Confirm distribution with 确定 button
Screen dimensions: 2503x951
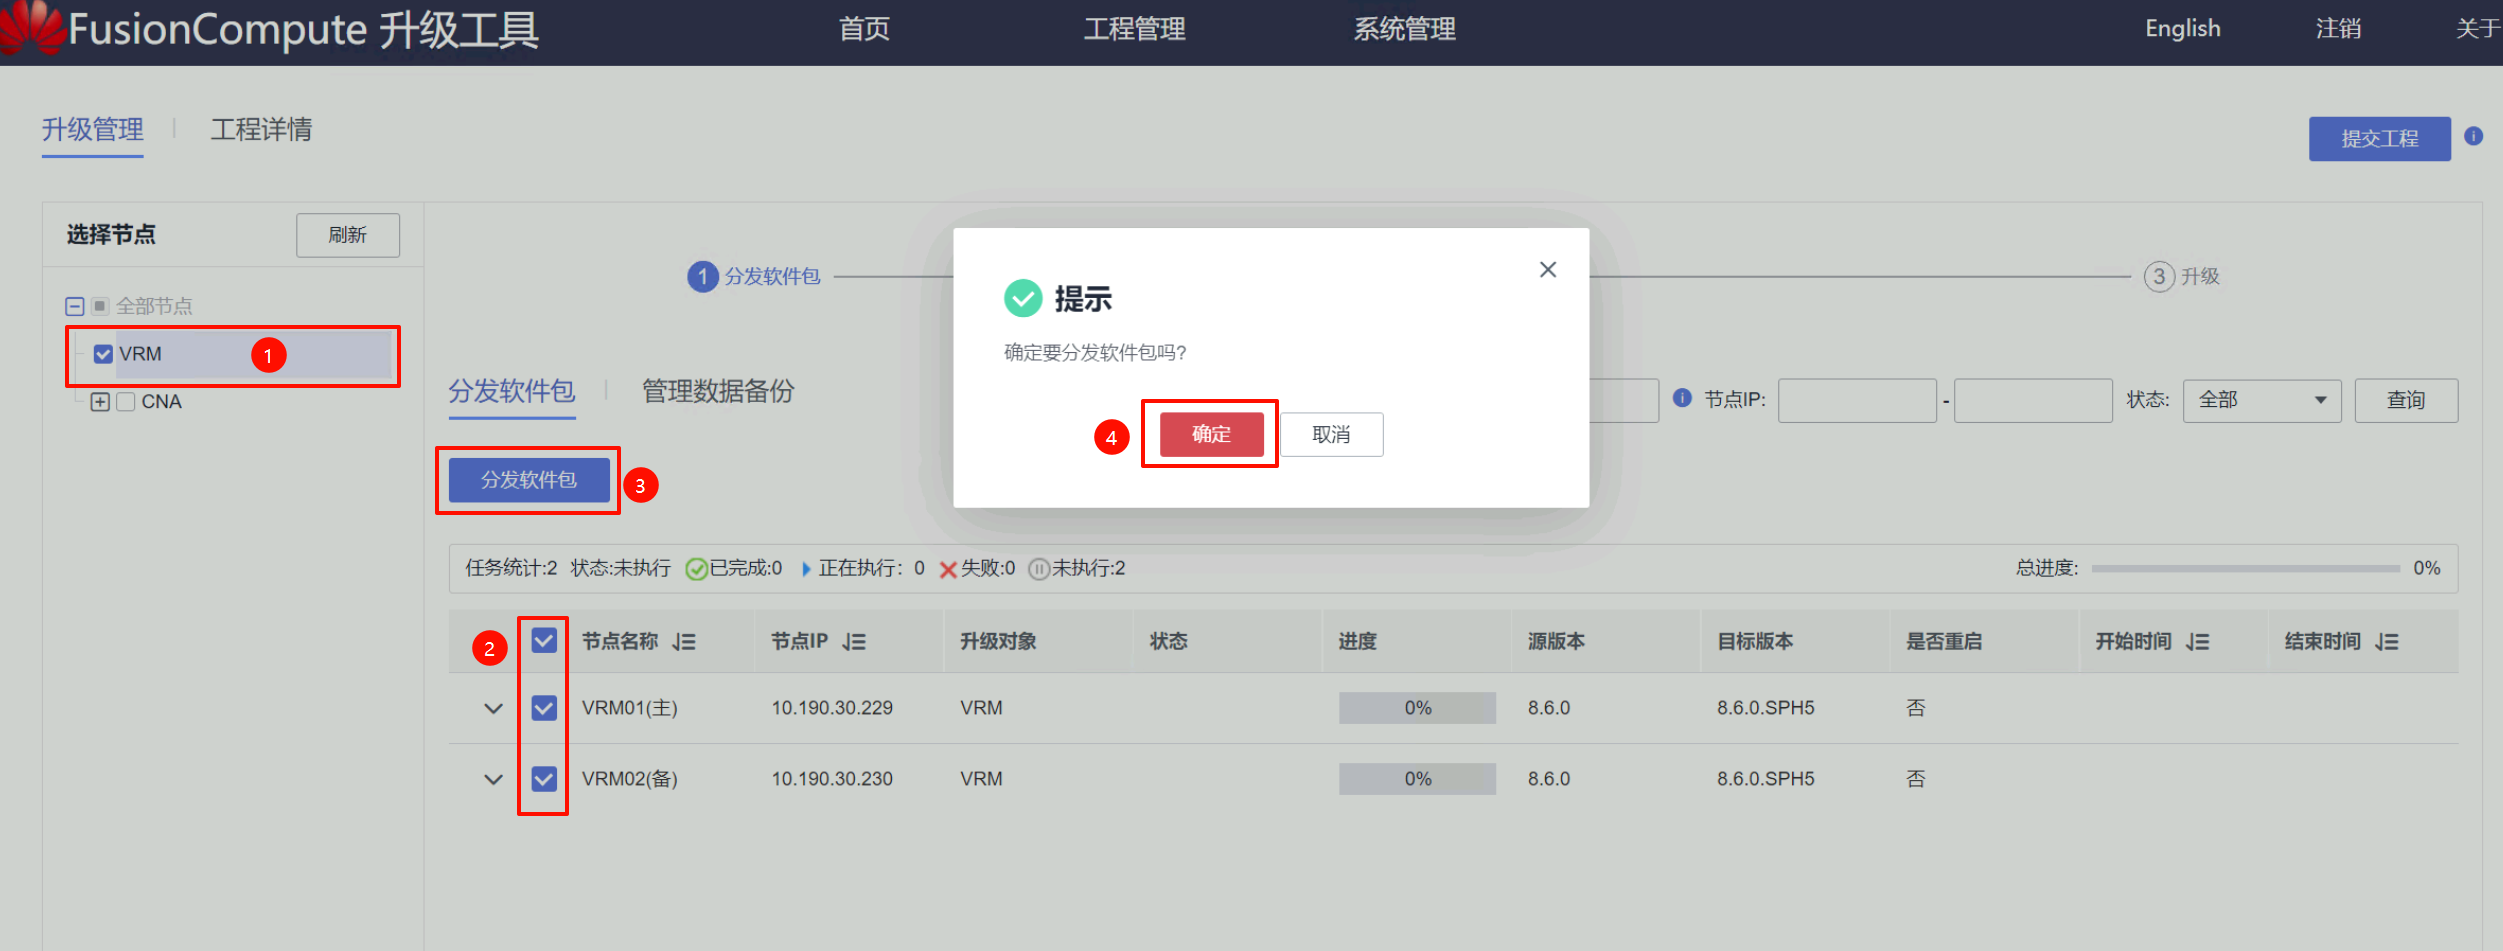[1211, 434]
